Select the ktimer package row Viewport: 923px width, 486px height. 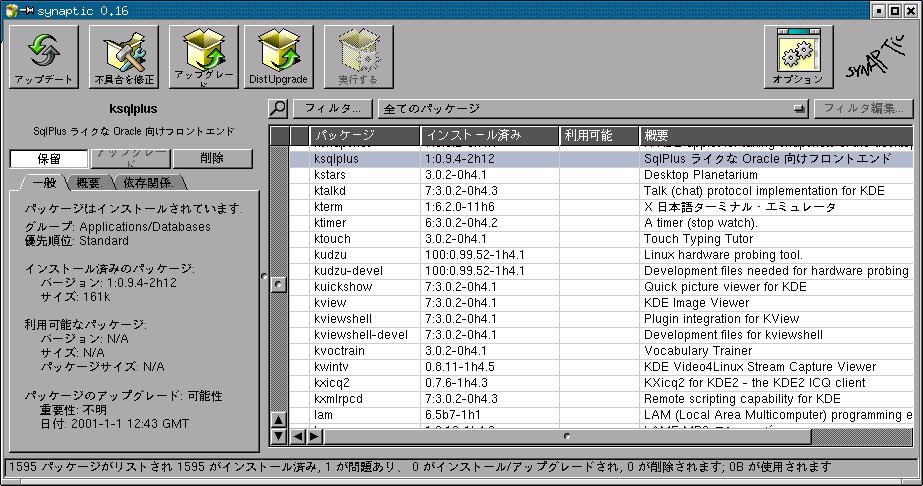[601, 223]
